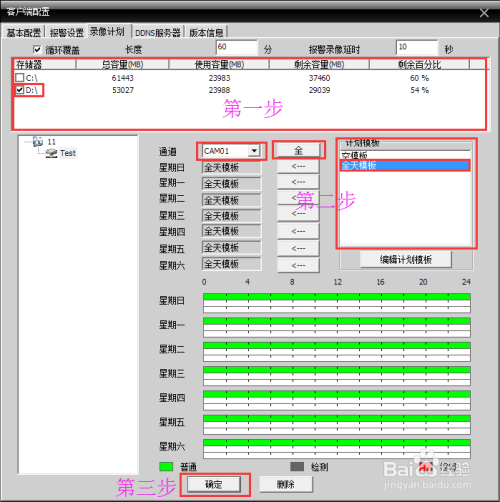The width and height of the screenshot is (500, 502).
Task: Click the 星期六 template field
Action: tap(231, 264)
